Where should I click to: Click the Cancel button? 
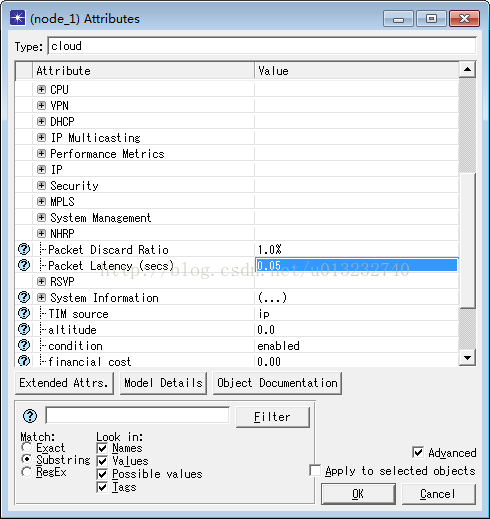coord(438,494)
